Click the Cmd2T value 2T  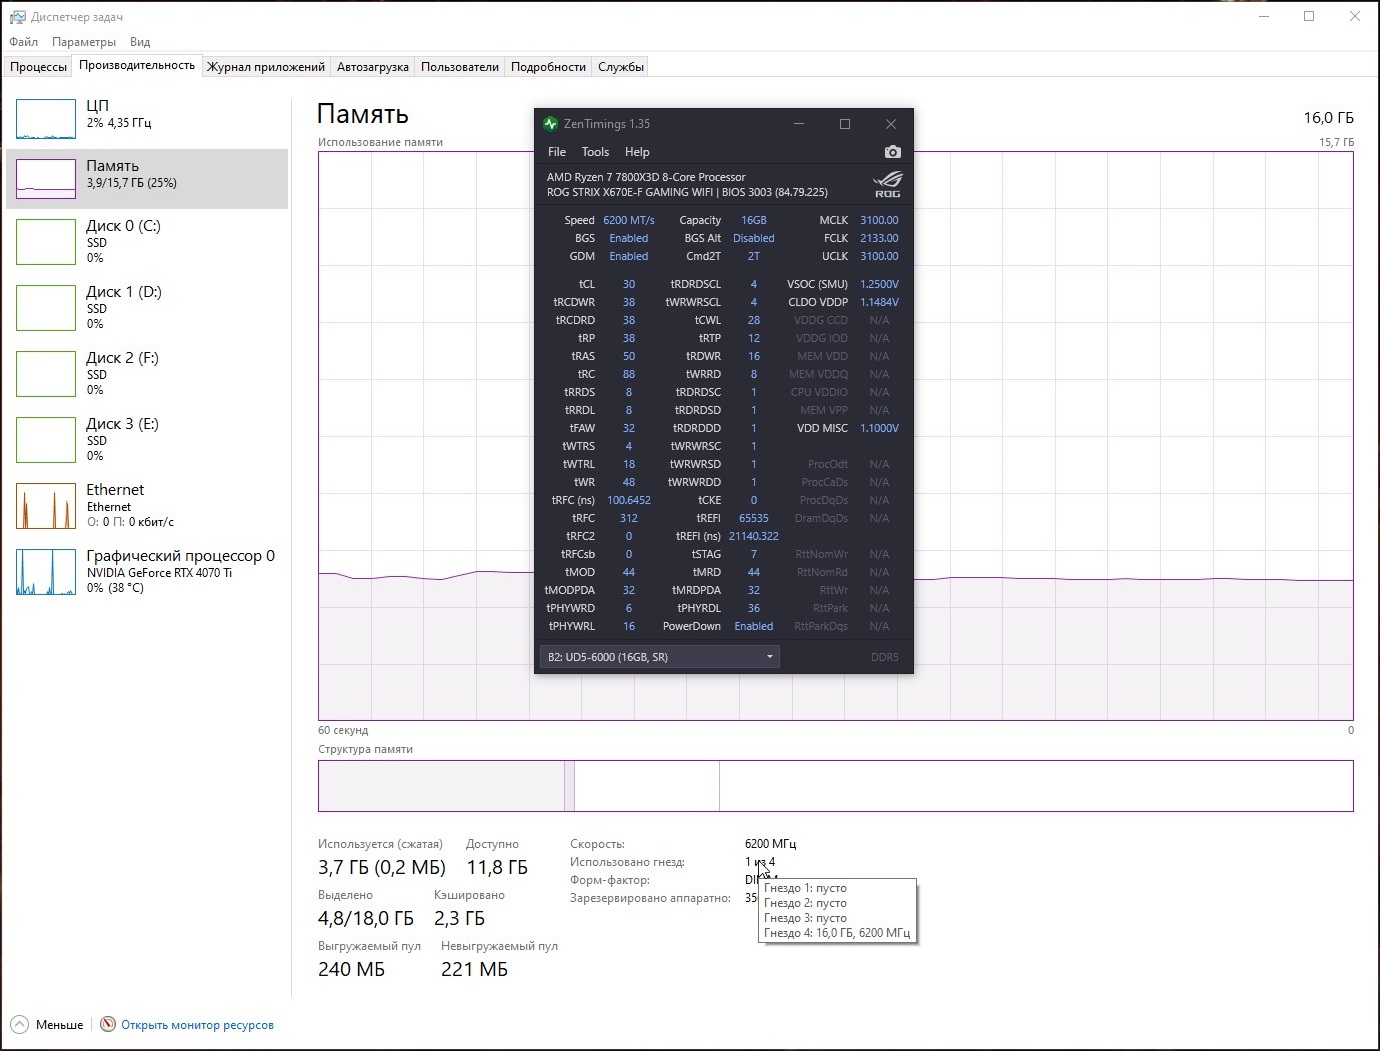(754, 256)
